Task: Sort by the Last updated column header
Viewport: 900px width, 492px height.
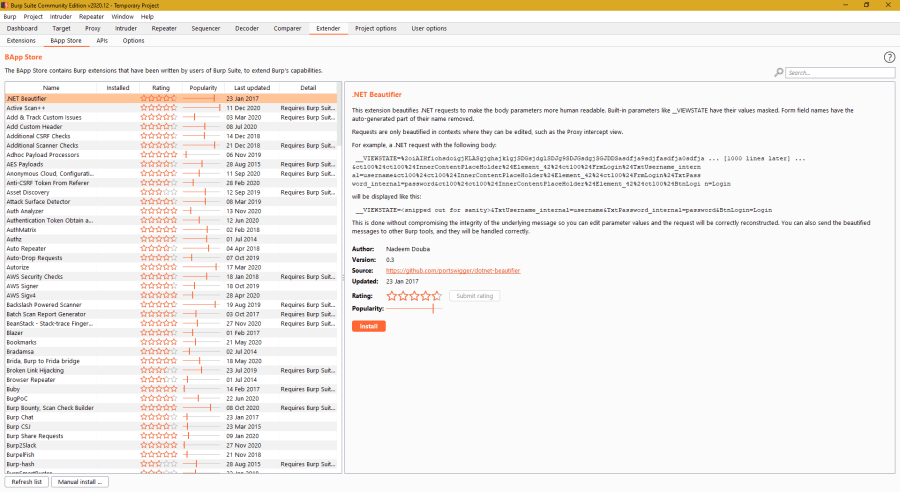Action: pyautogui.click(x=251, y=88)
